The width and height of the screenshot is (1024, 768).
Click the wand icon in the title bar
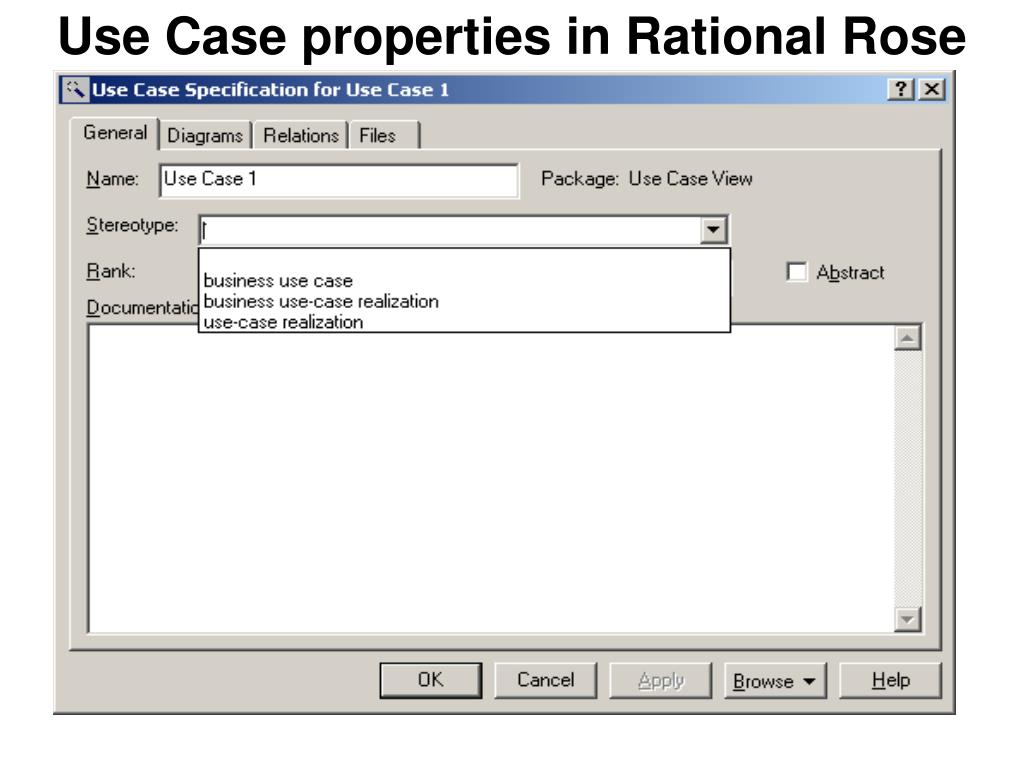click(74, 89)
